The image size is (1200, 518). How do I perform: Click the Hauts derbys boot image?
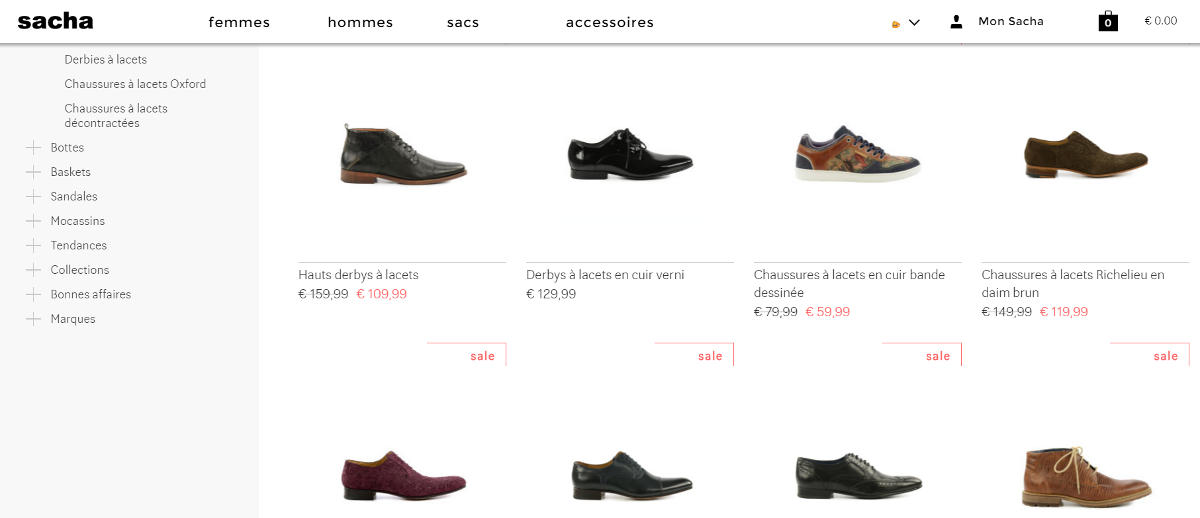(x=402, y=155)
